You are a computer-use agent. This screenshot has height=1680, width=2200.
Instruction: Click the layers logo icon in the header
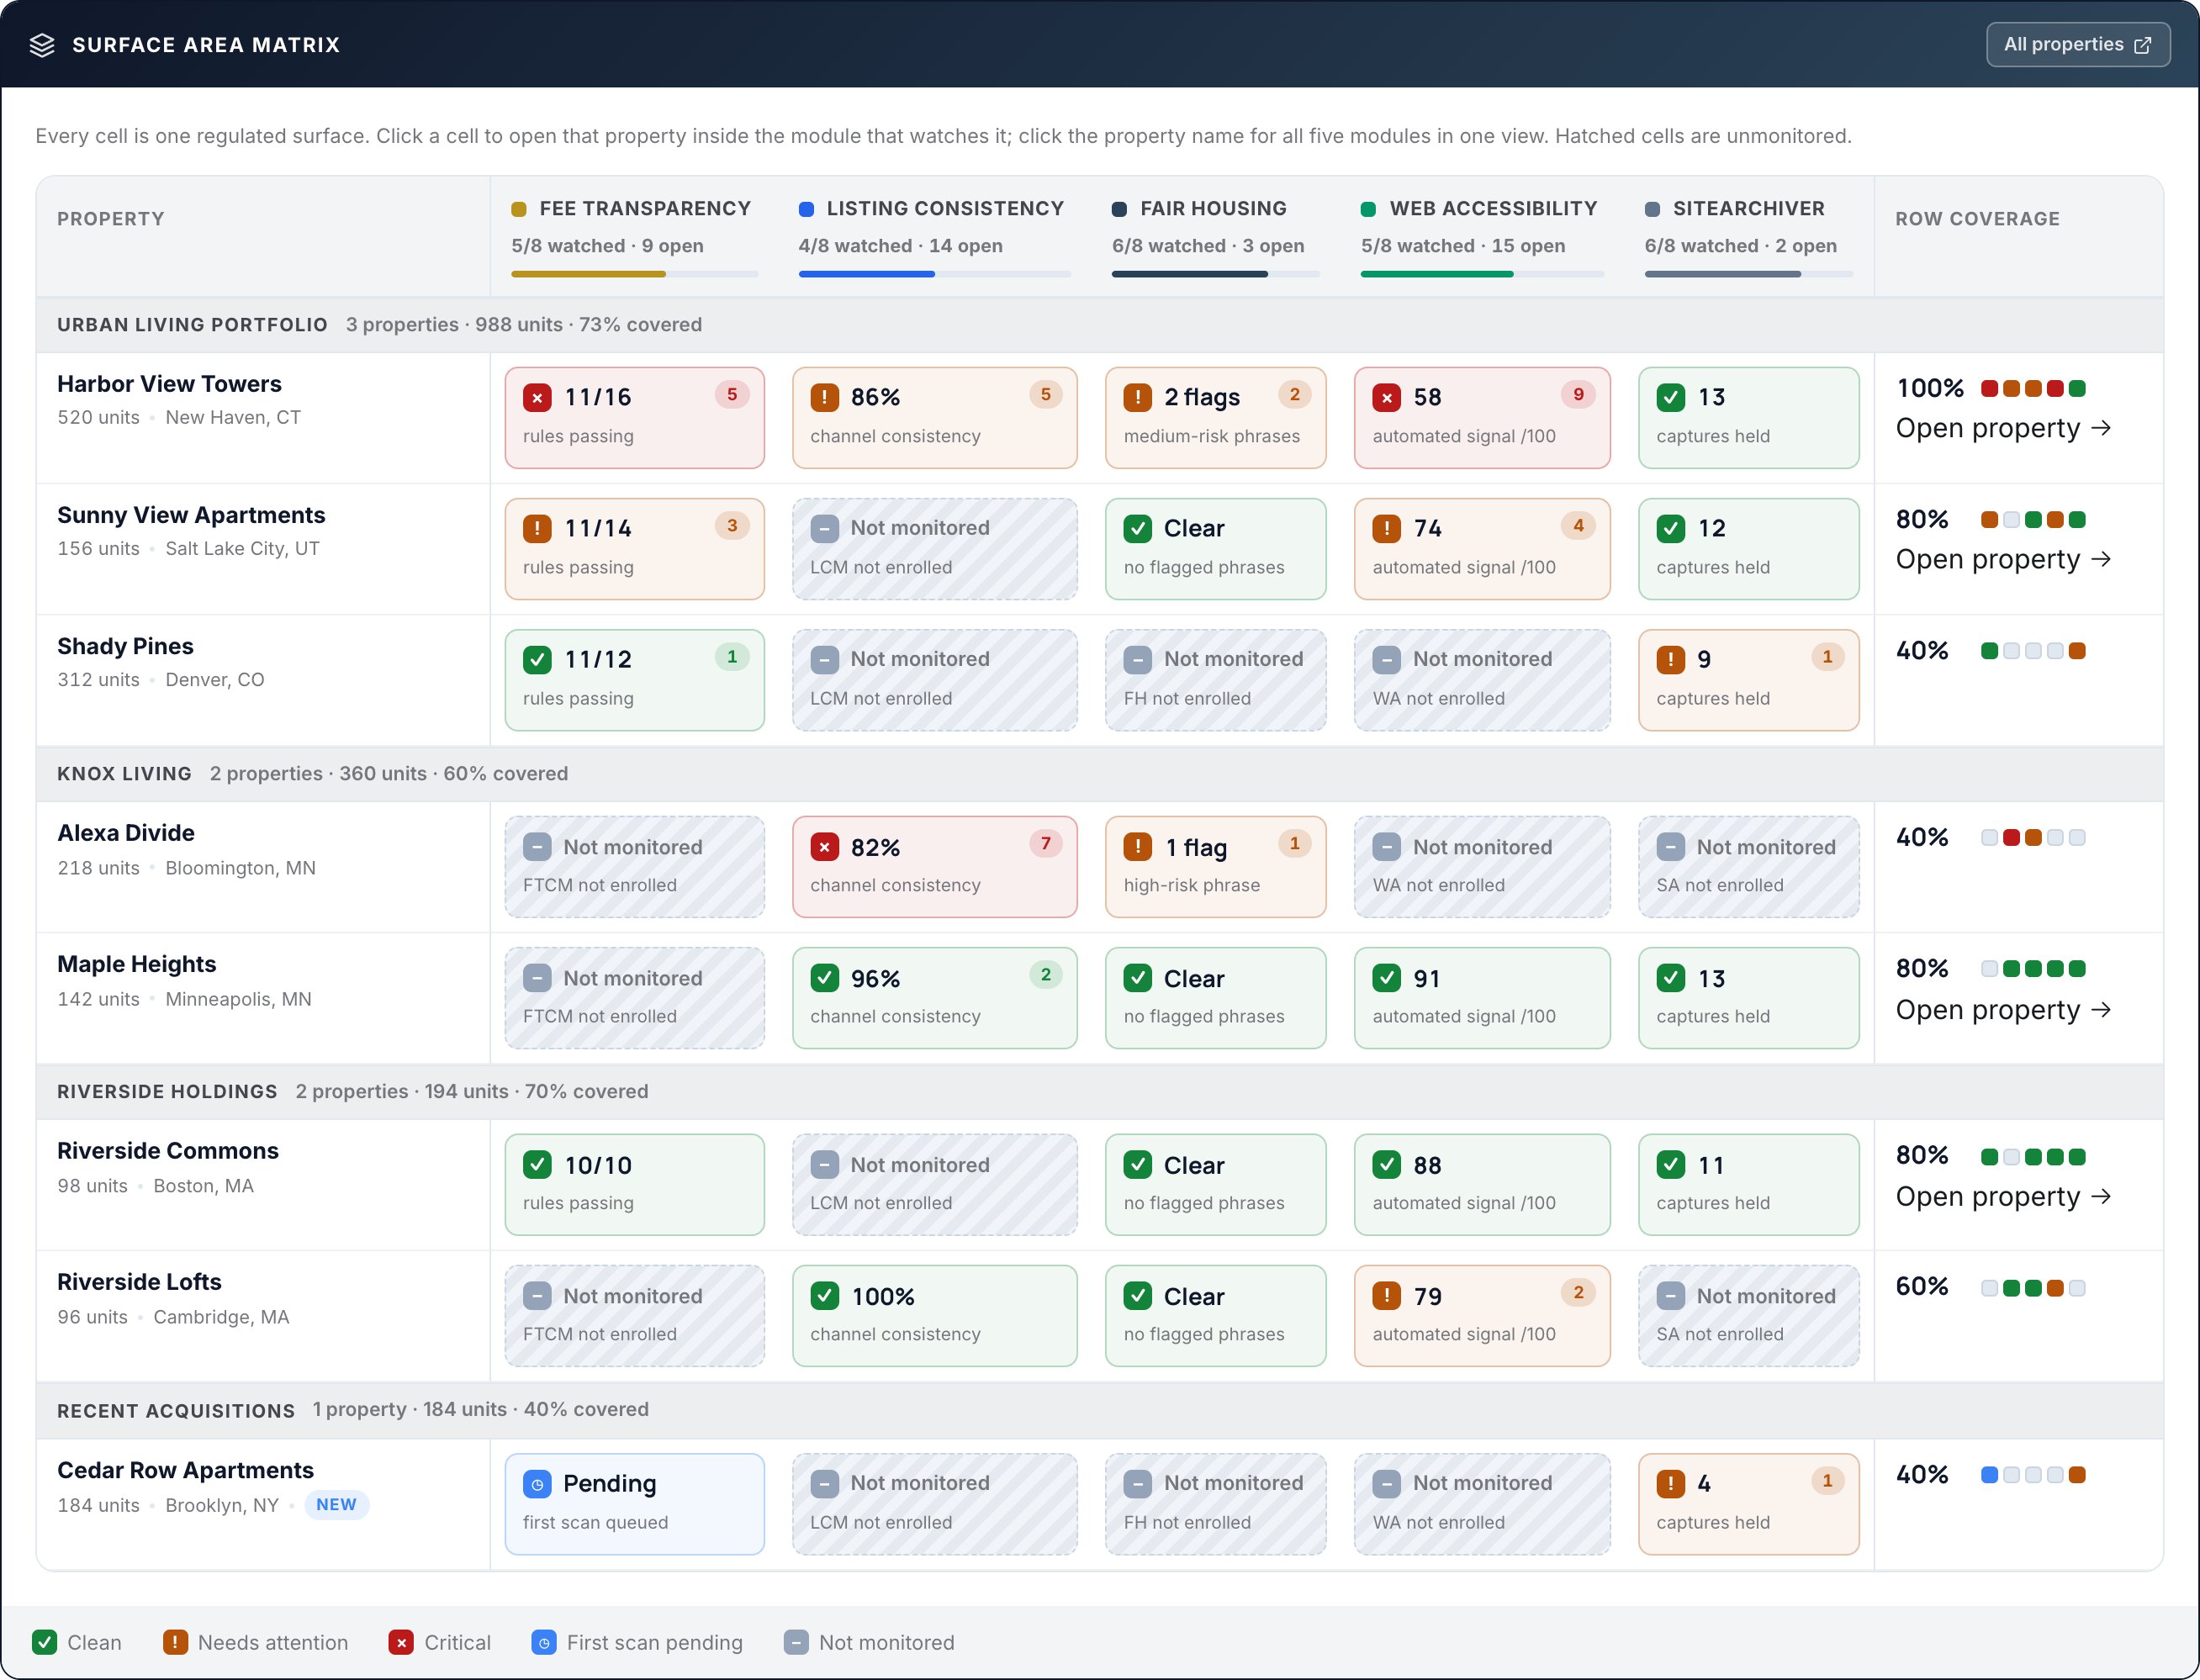(x=42, y=45)
